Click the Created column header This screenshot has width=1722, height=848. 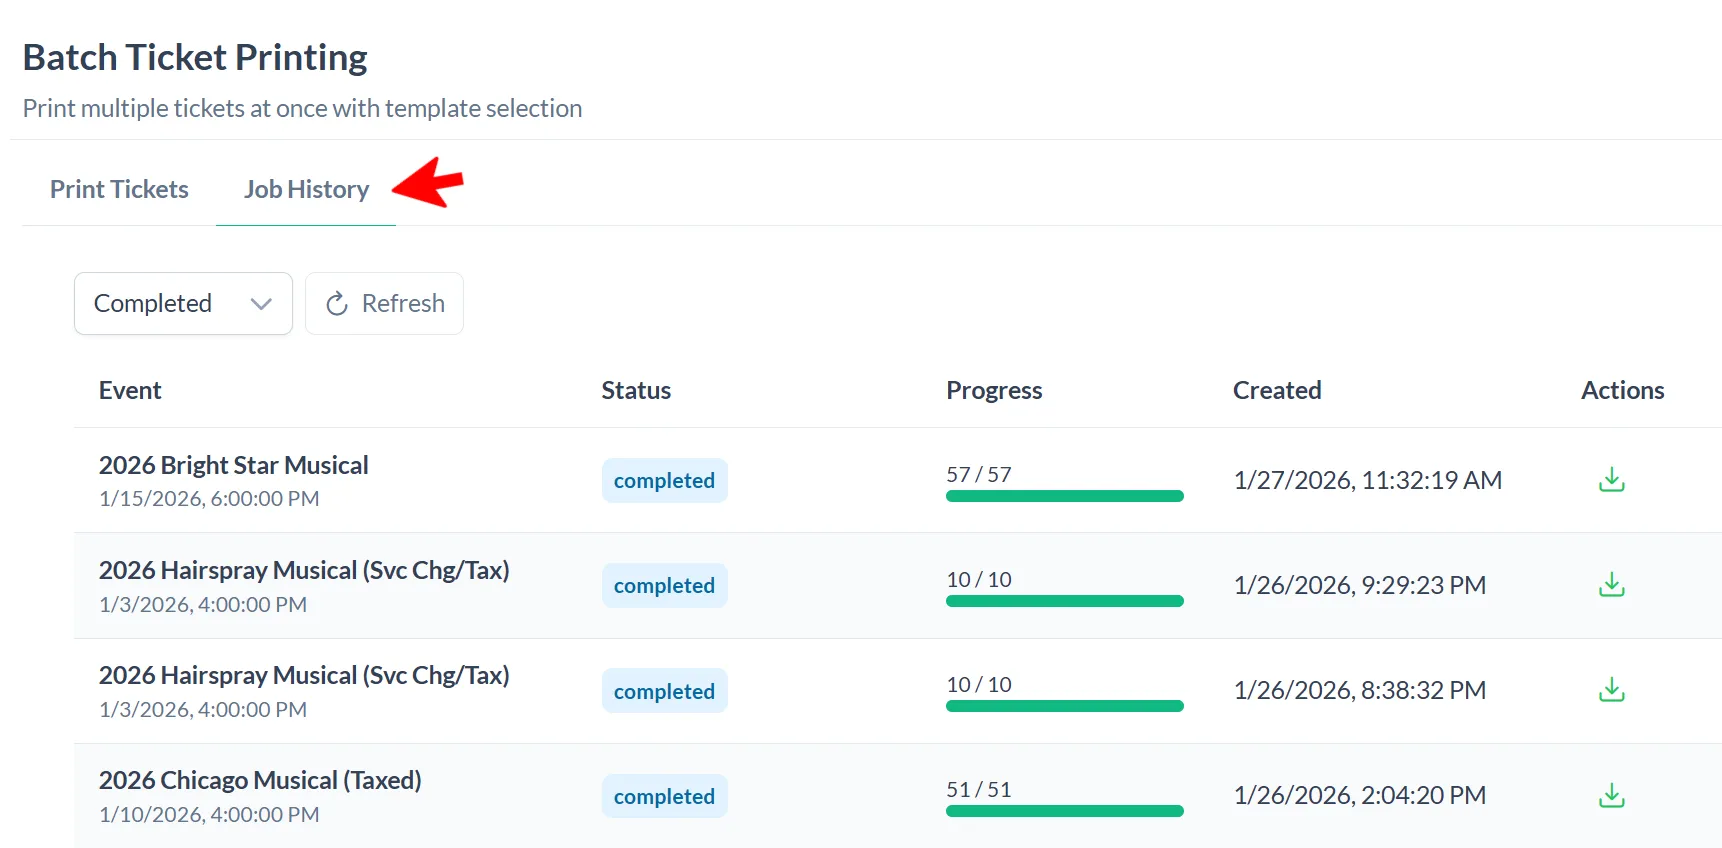click(1277, 390)
